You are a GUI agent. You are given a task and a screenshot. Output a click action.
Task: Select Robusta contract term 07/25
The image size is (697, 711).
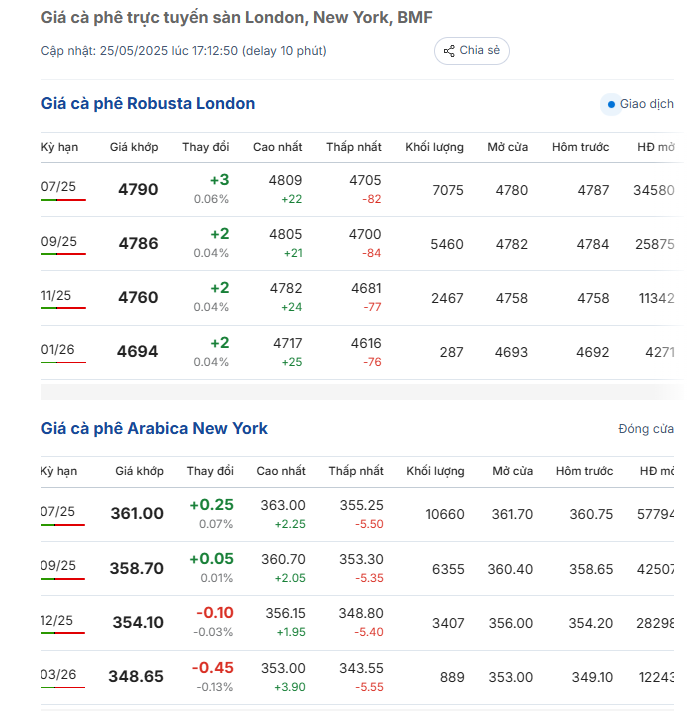[58, 186]
